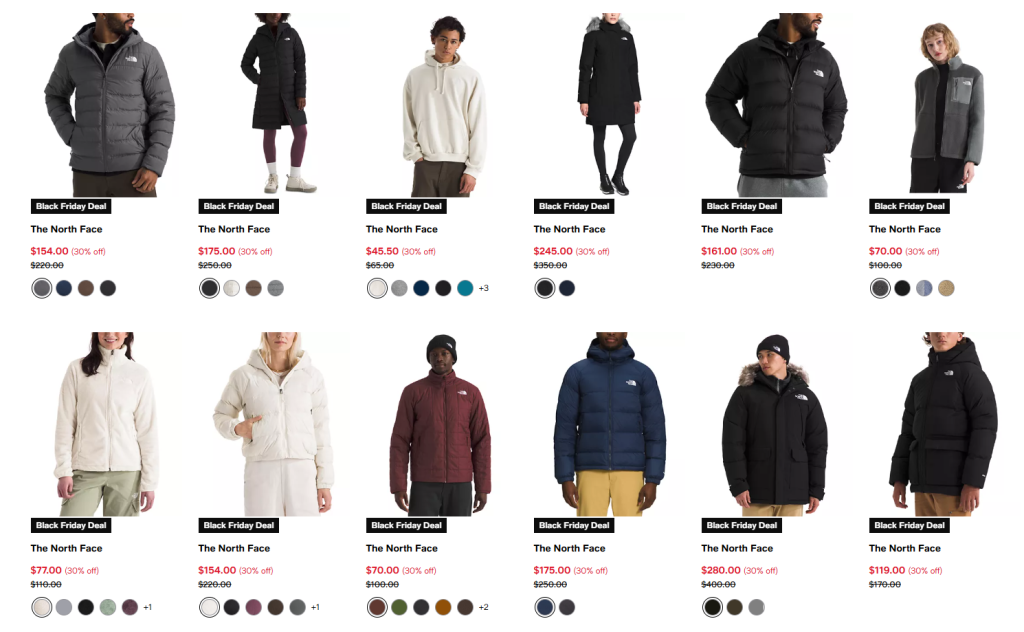Select tan swatch for $70.00 gray fleece jacket
Viewport: 1024px width, 632px height.
coord(946,288)
